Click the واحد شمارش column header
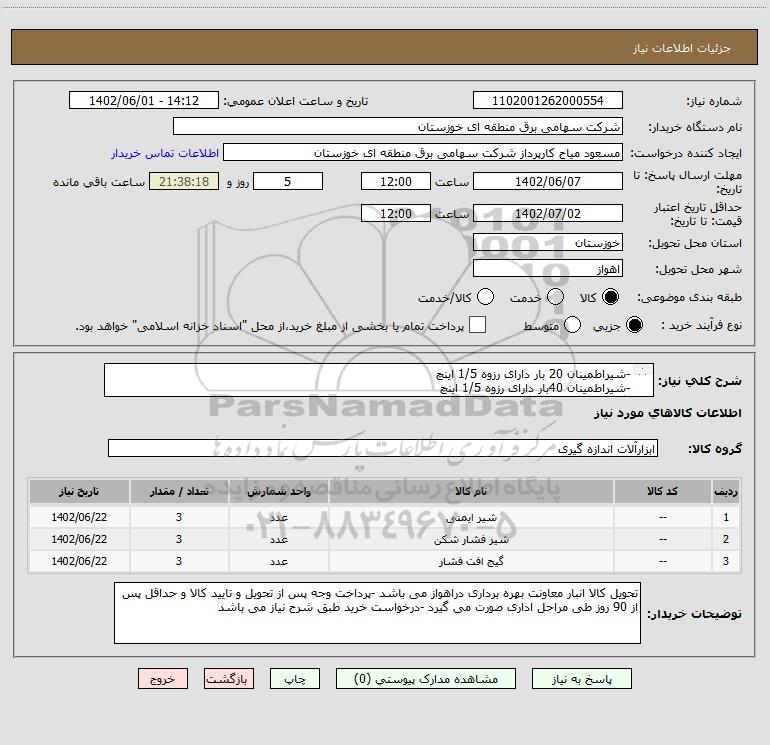 click(x=278, y=491)
